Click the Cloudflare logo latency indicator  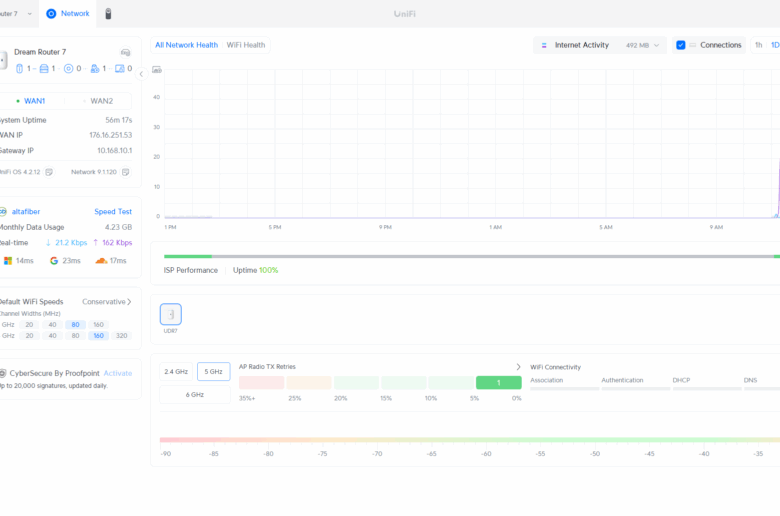pos(101,261)
